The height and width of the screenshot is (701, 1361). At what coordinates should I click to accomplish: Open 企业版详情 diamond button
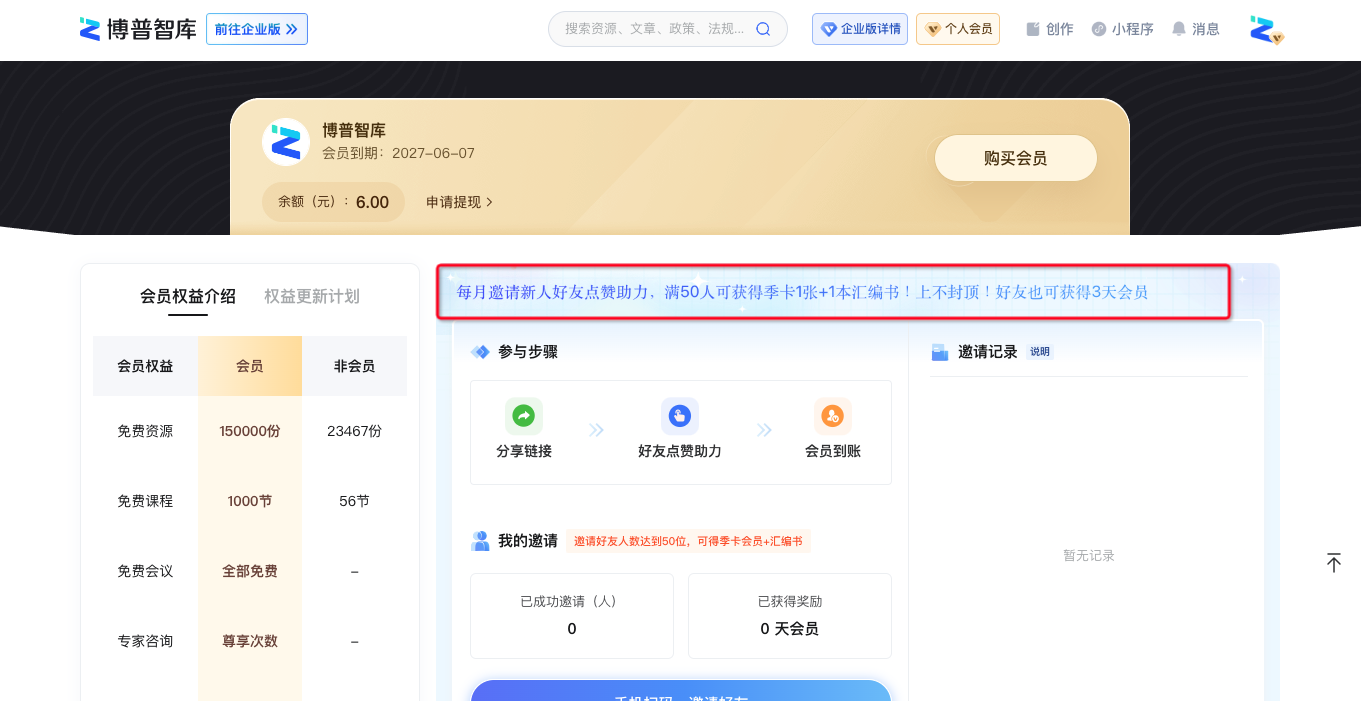pos(860,29)
